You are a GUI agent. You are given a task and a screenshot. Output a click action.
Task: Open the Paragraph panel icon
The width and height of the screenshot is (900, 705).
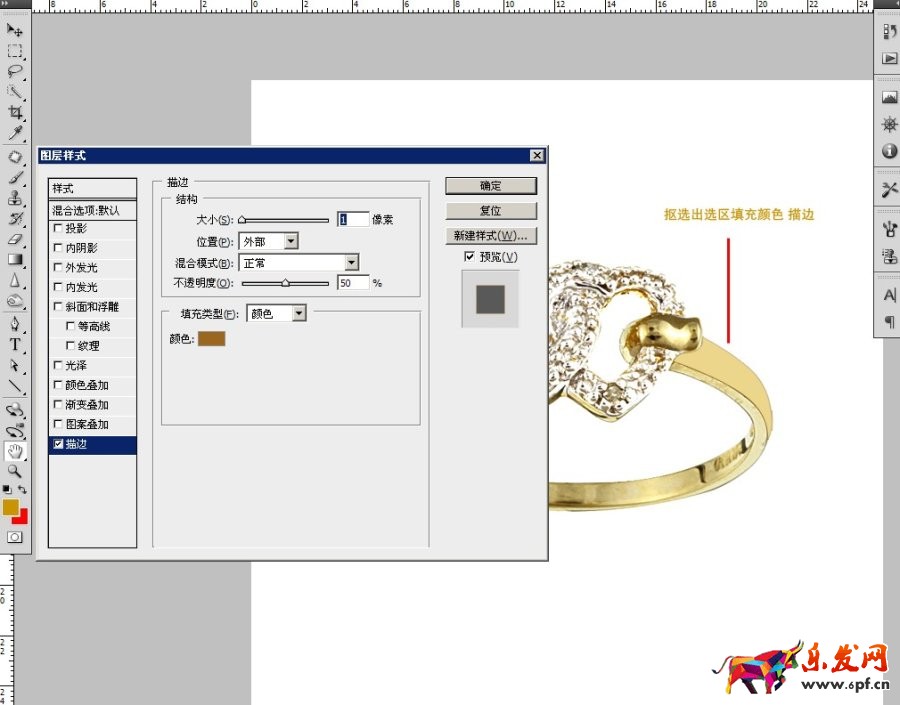click(889, 321)
